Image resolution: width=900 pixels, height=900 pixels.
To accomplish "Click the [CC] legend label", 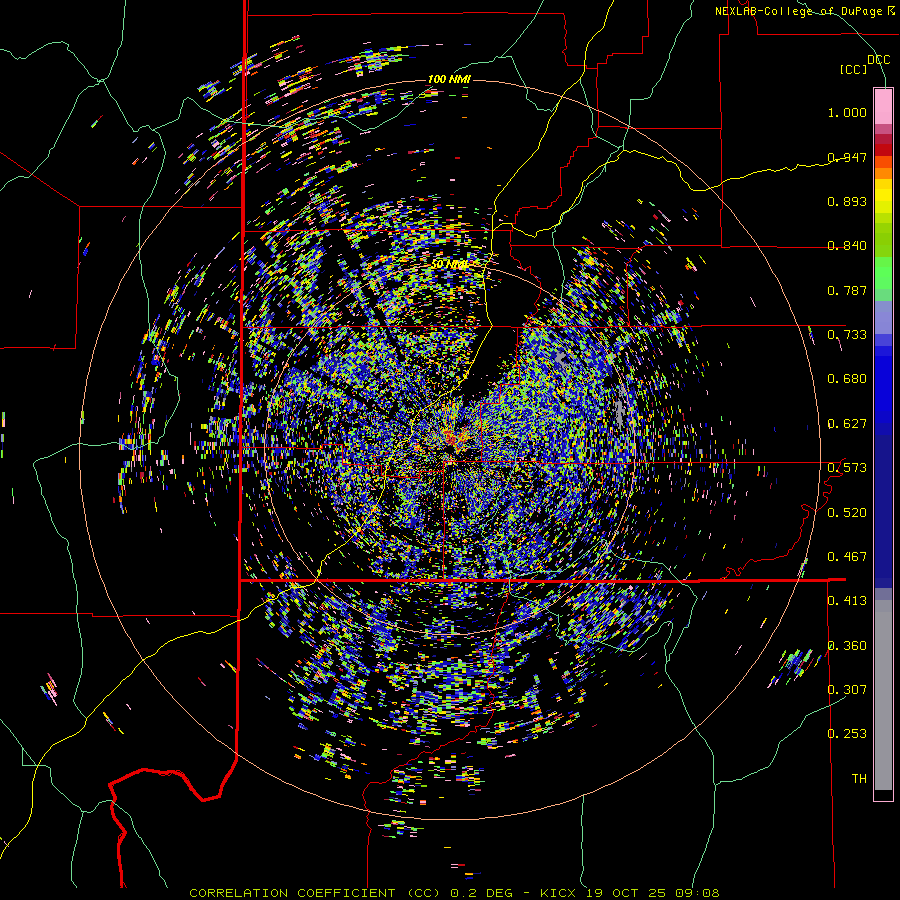I will tap(853, 69).
